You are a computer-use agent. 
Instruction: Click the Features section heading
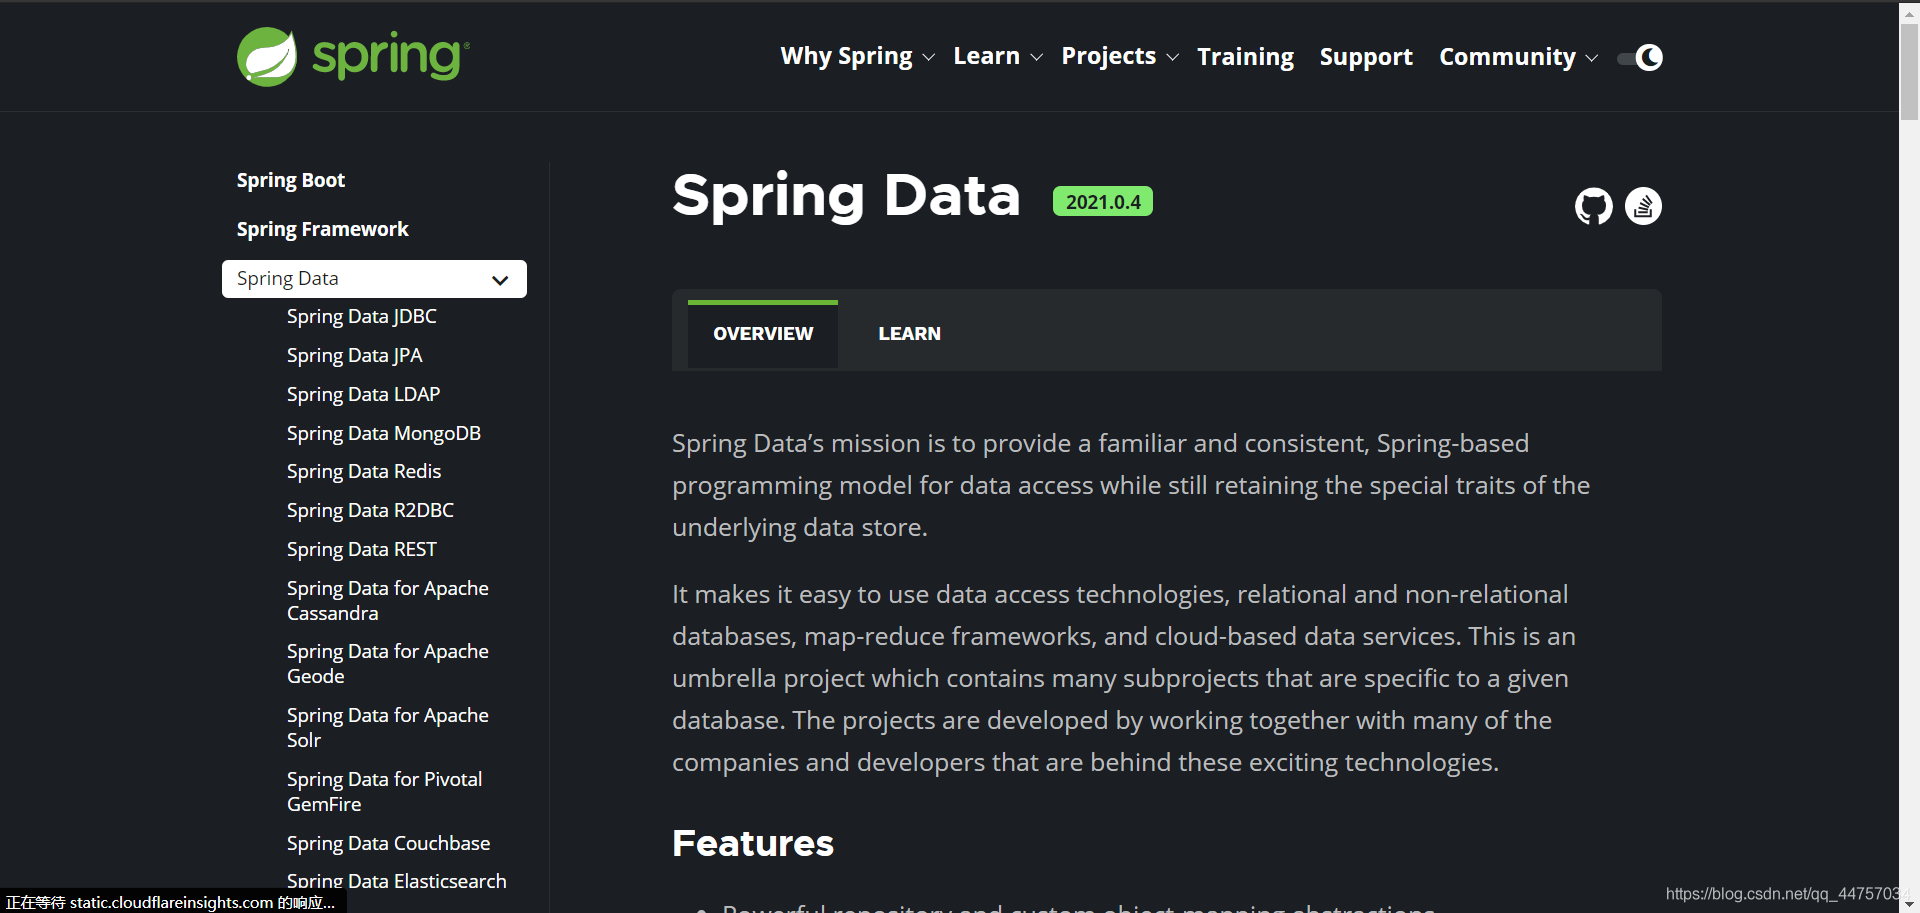[x=753, y=844]
